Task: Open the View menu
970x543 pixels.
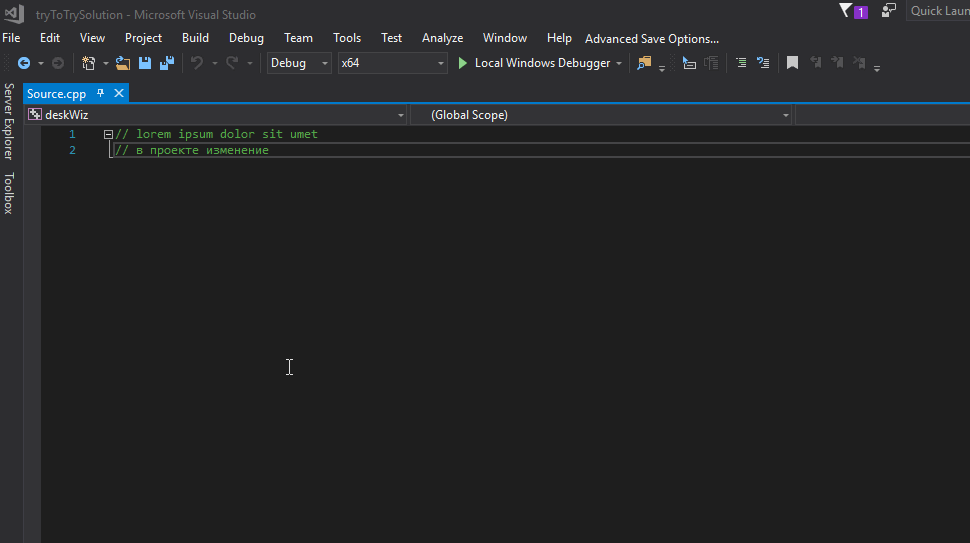Action: coord(92,38)
